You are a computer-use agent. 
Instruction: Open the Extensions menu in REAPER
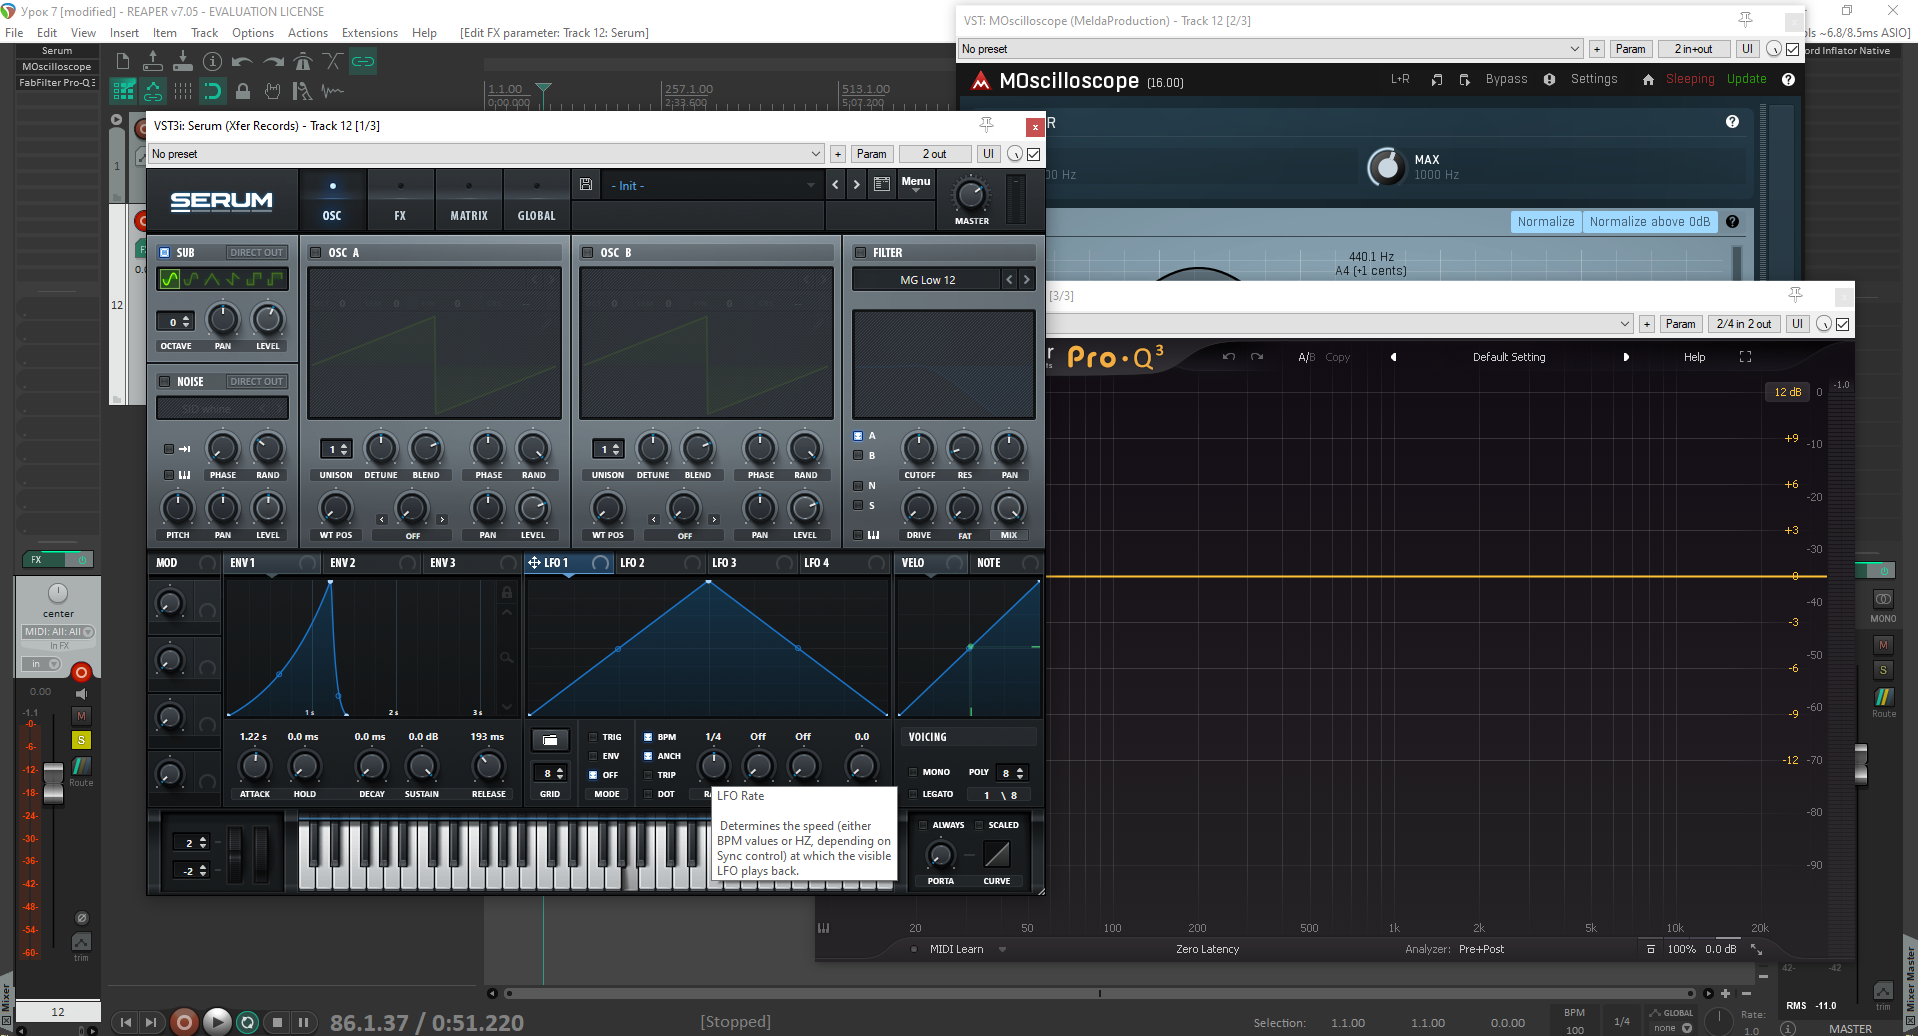[370, 33]
